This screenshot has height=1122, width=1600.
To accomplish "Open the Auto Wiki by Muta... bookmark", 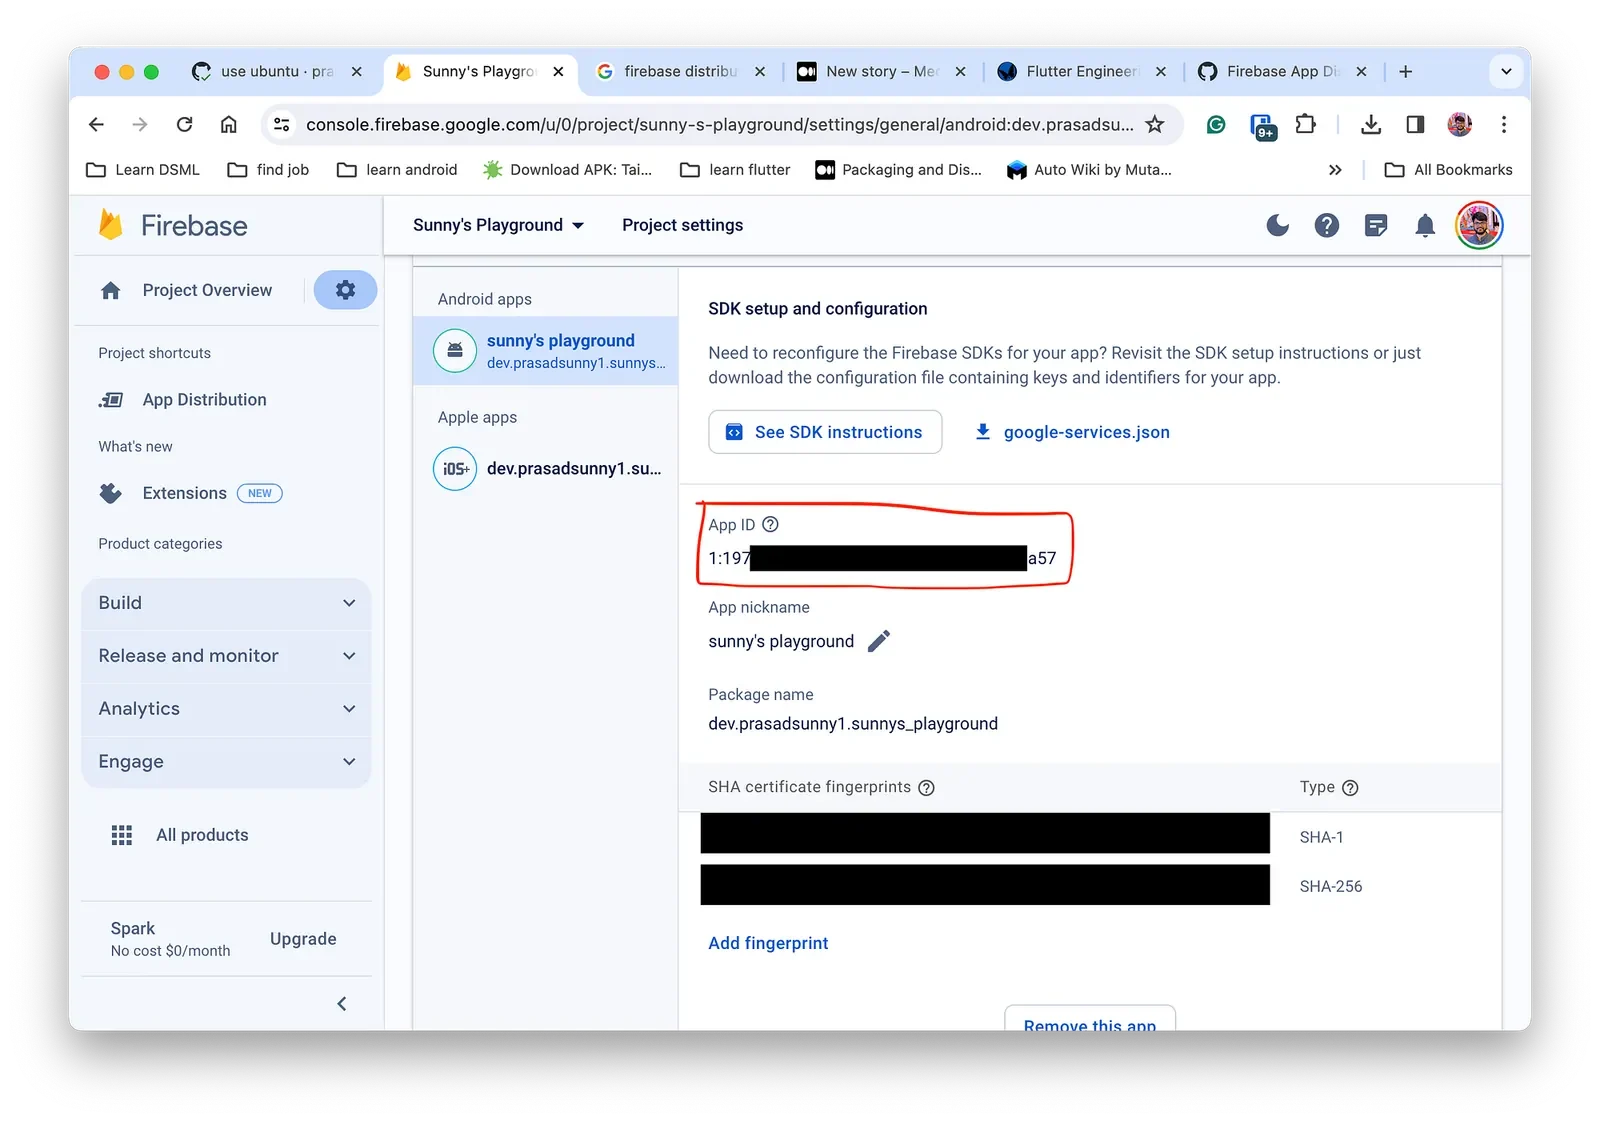I will click(1089, 170).
